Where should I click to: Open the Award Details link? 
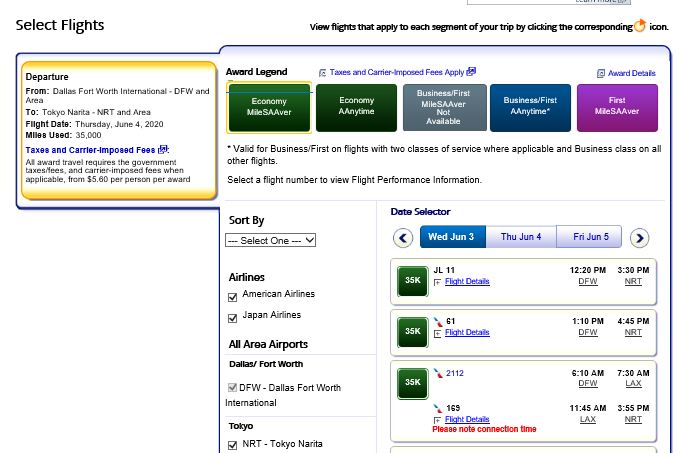pos(632,73)
